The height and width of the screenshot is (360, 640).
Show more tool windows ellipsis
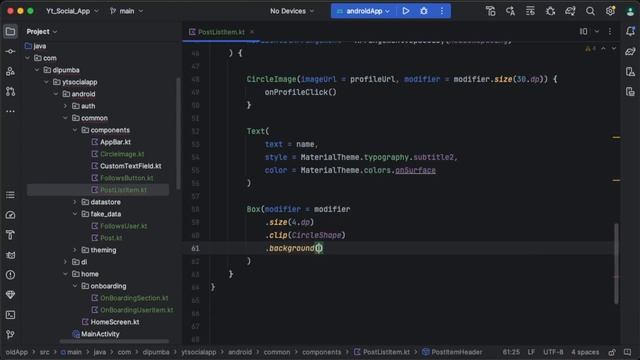pos(10,111)
